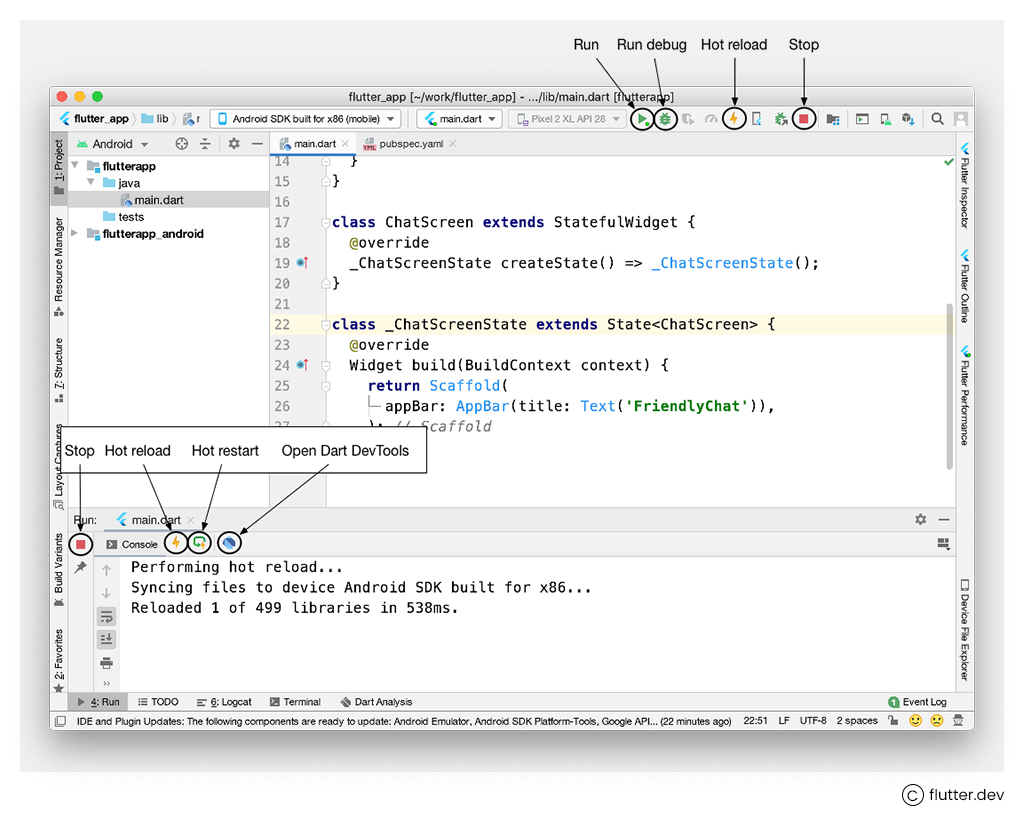Hot reload using the Run panel lightning icon
The height and width of the screenshot is (826, 1024).
(175, 543)
